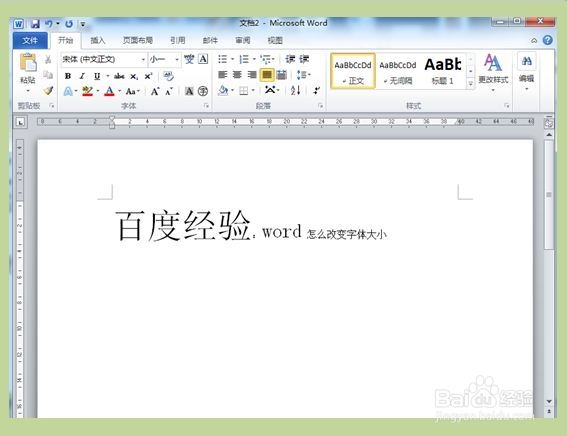The width and height of the screenshot is (567, 436).
Task: Open the Change Case Aa menu
Action: [x=132, y=91]
